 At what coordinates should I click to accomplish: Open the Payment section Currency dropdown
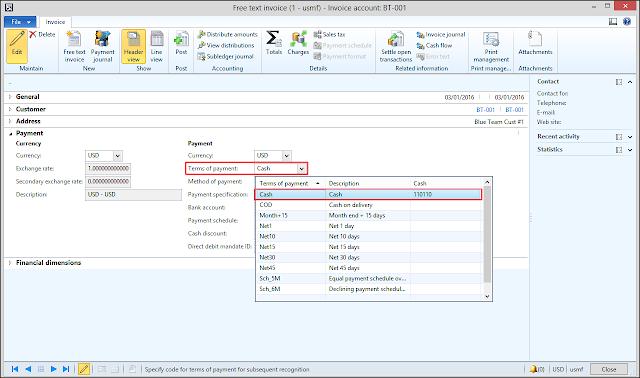click(287, 156)
